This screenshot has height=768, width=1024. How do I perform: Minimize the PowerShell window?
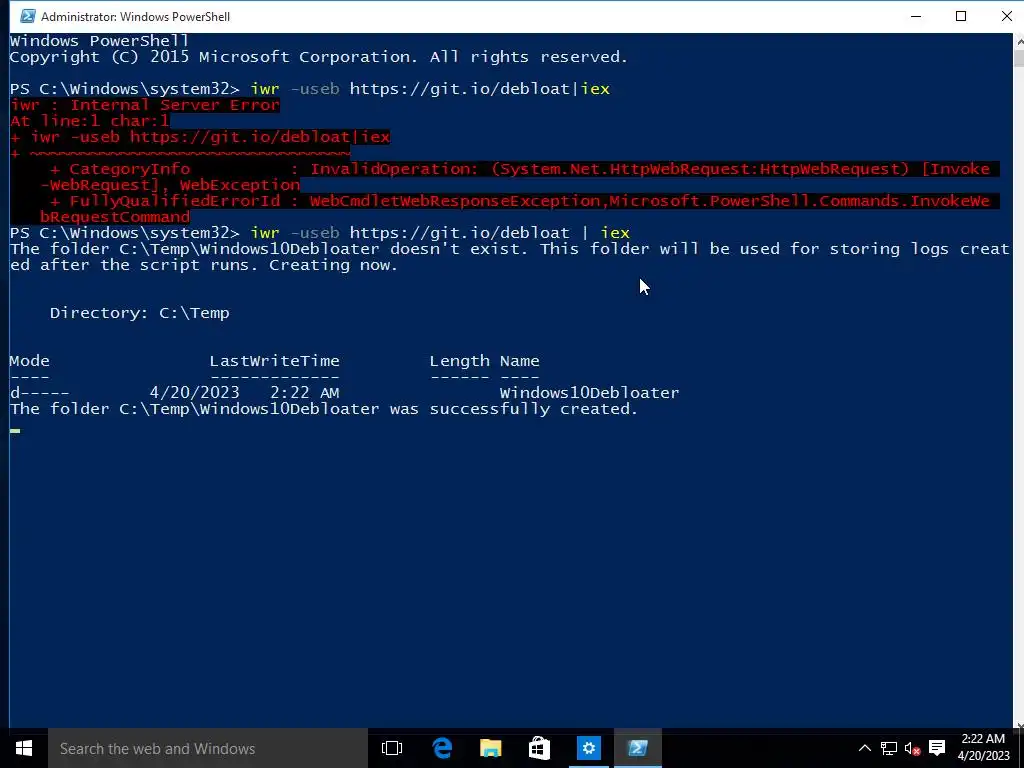pos(916,16)
